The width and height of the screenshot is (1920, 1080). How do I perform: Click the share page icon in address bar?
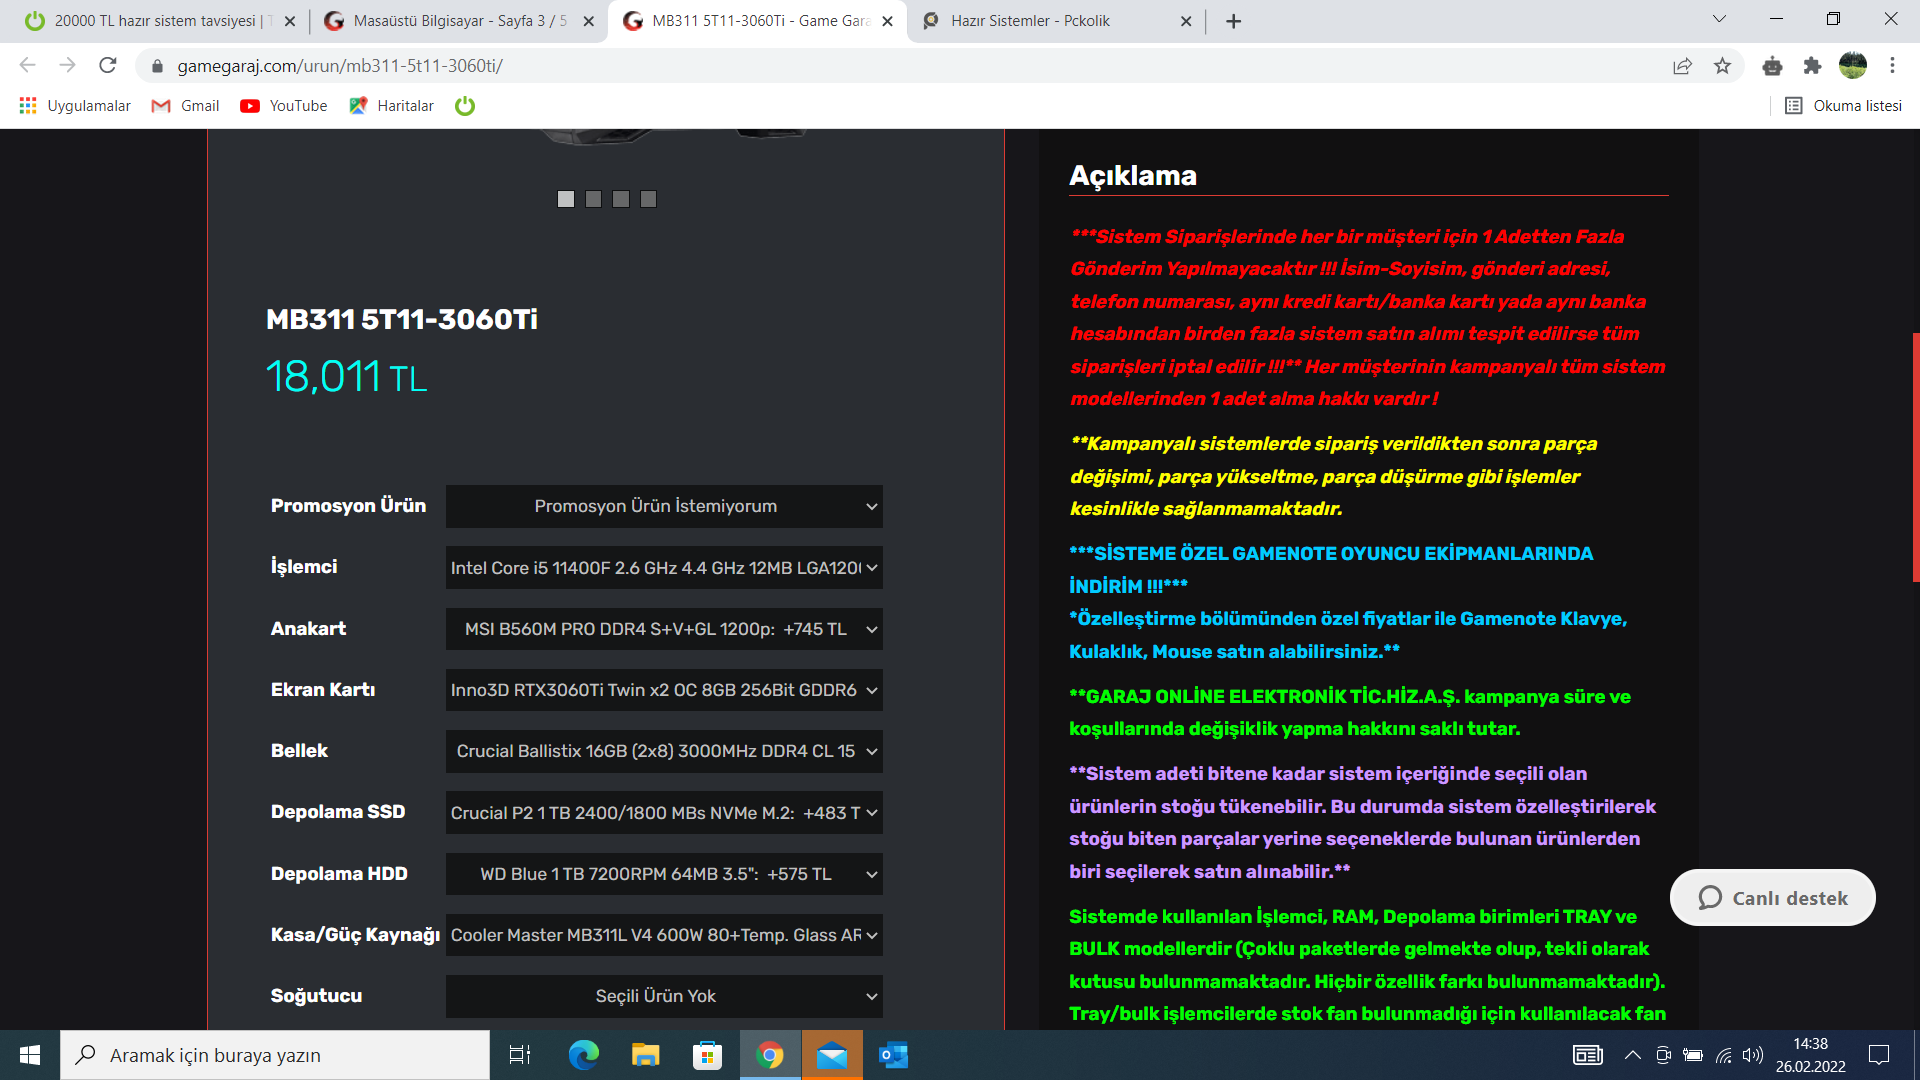click(1682, 66)
